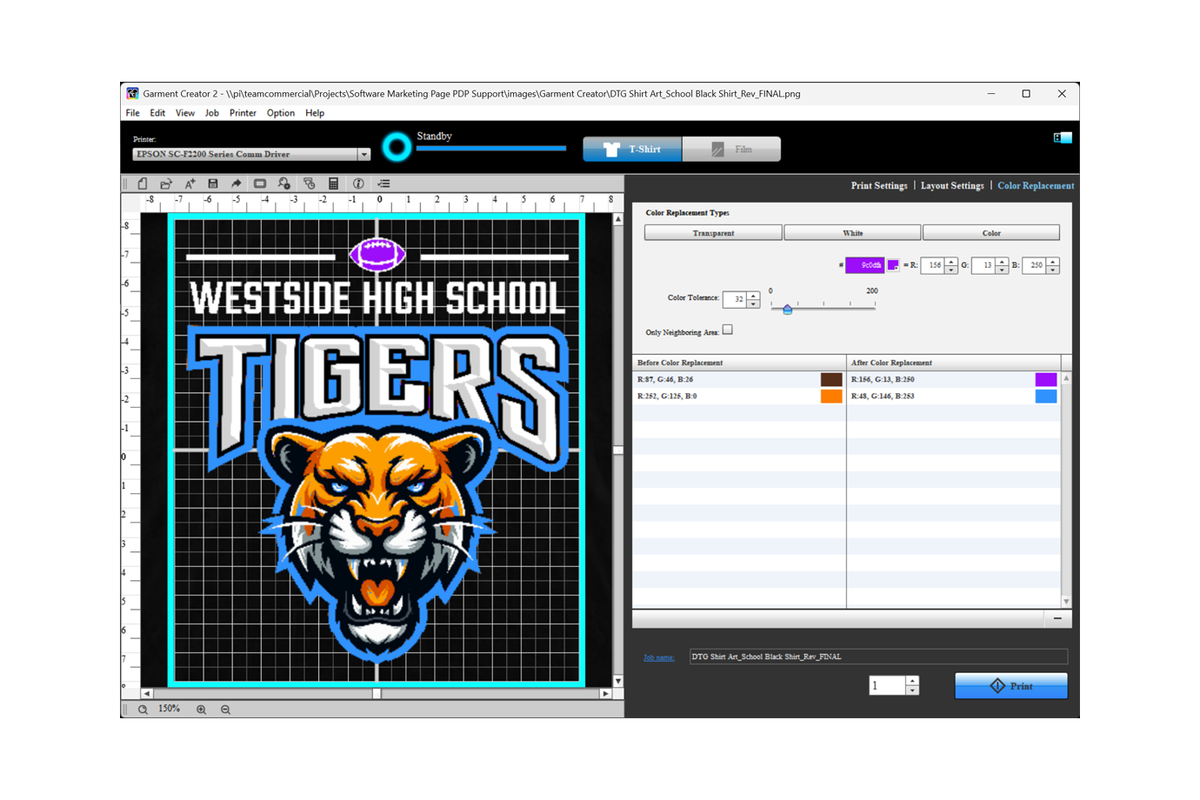Viewport: 1200px width, 800px height.
Task: Click the Garment Creator app icon in title bar
Action: (x=132, y=93)
